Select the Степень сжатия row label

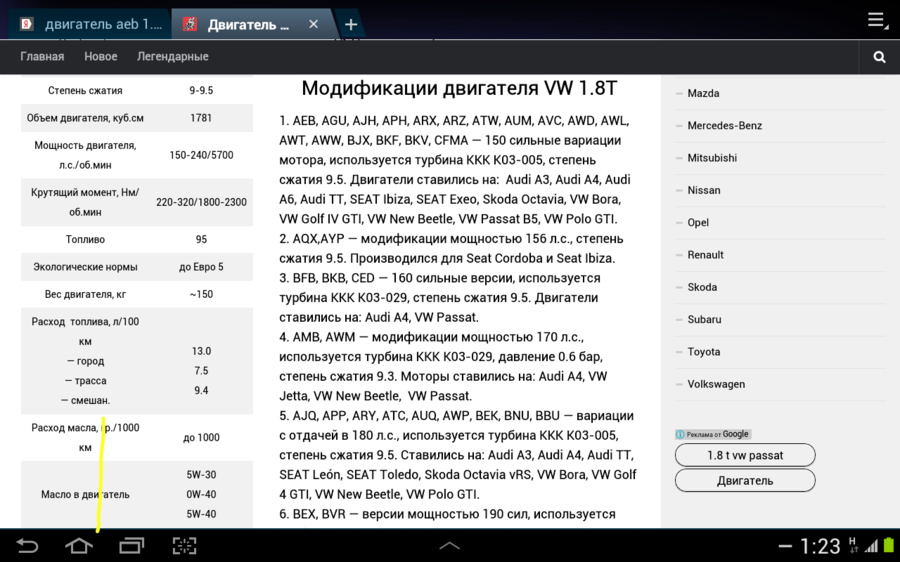tap(85, 90)
